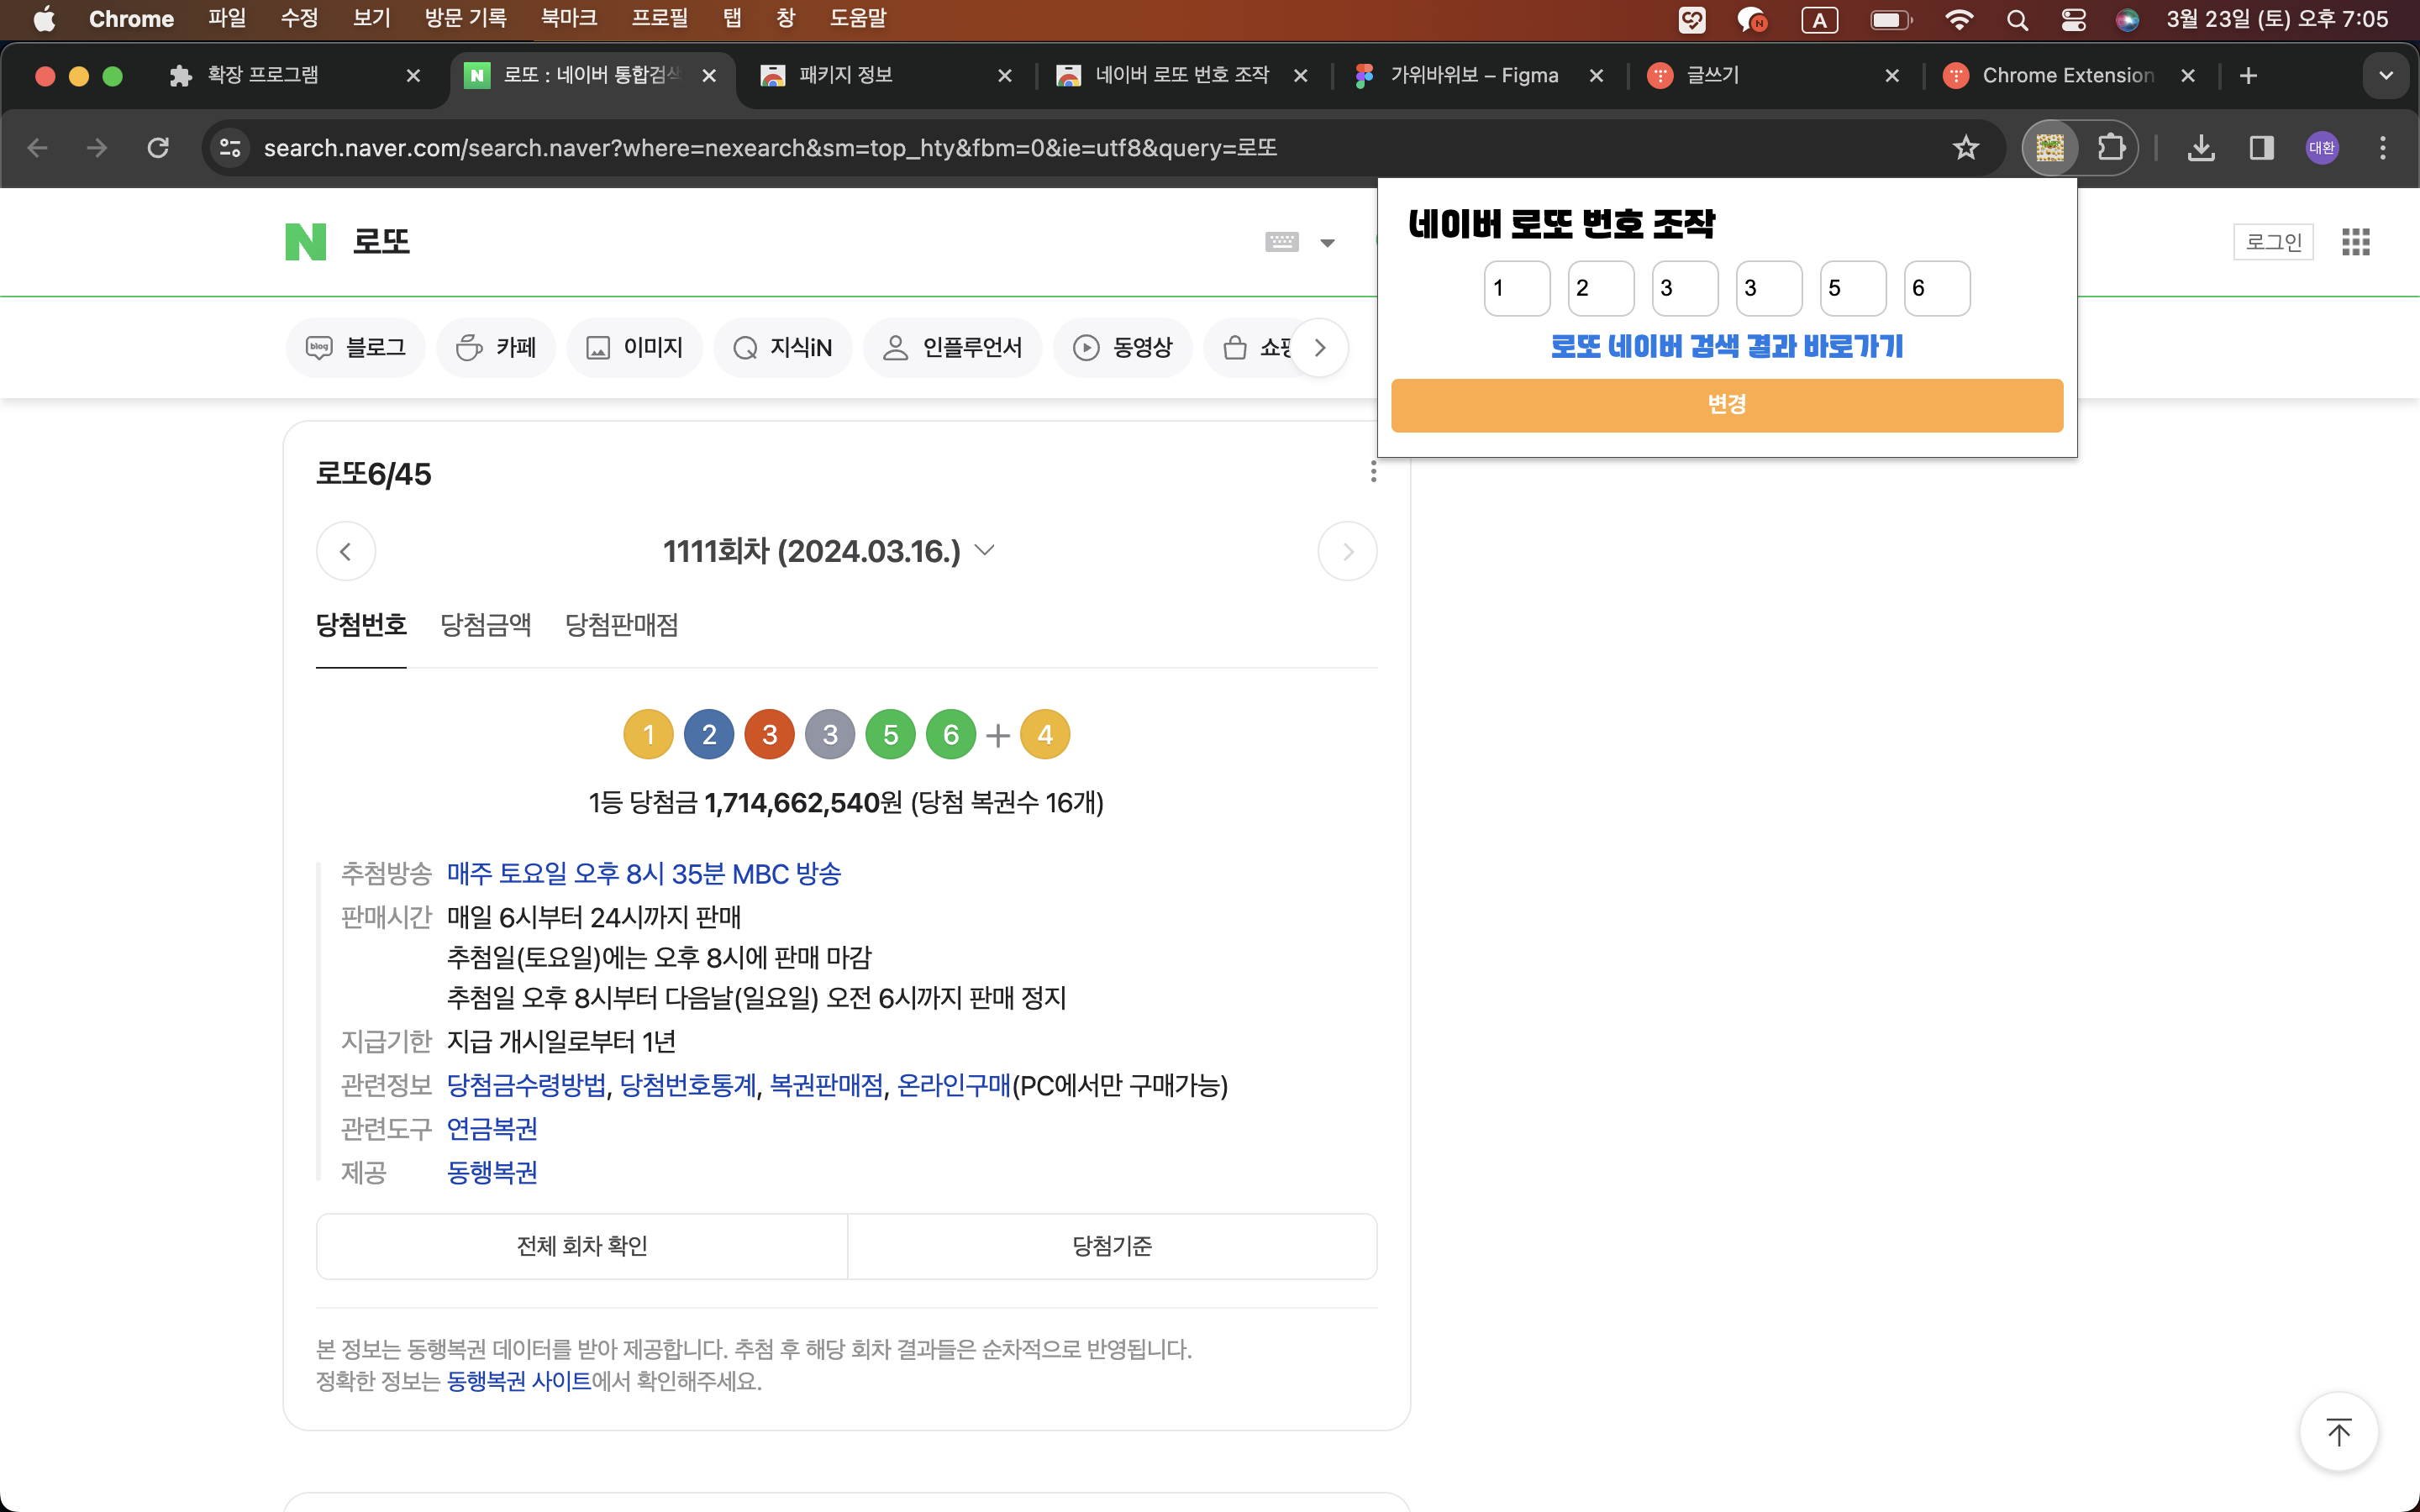Open the Chrome extensions puzzle icon
Viewport: 2420px width, 1512px height.
(x=2110, y=148)
